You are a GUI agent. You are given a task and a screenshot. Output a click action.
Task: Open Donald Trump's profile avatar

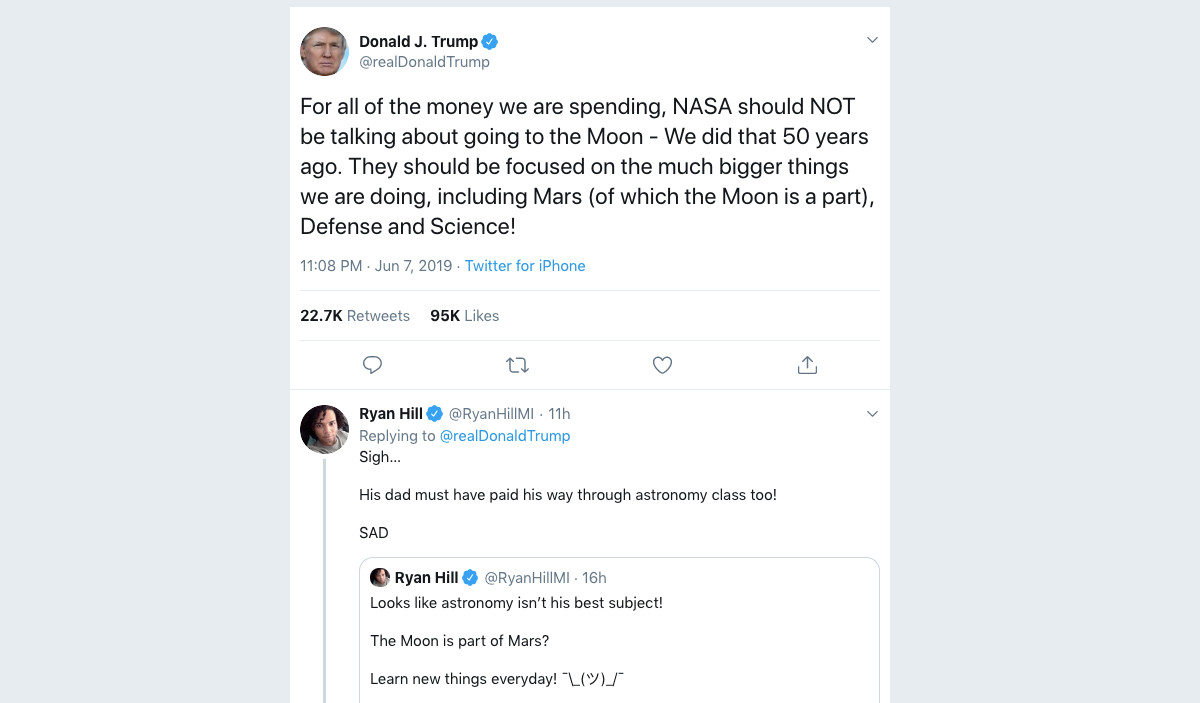tap(324, 51)
